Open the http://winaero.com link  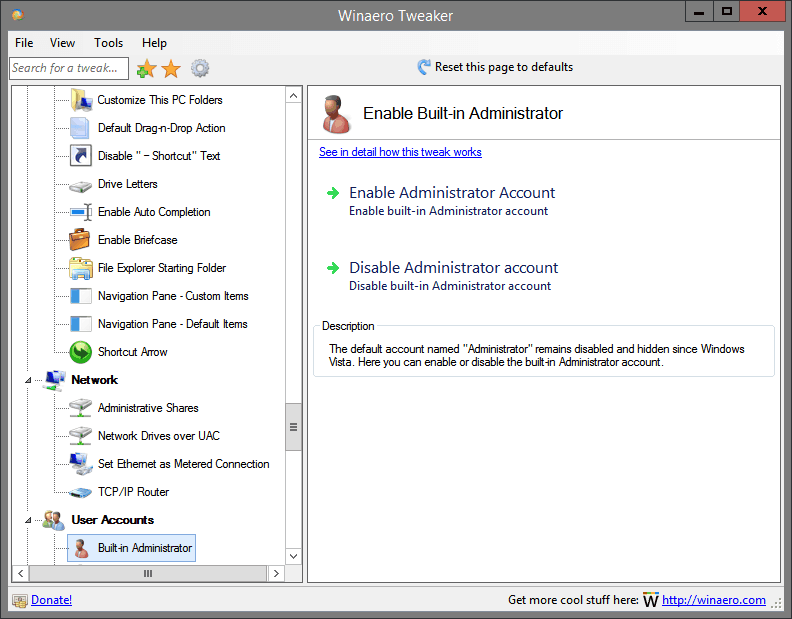[714, 600]
